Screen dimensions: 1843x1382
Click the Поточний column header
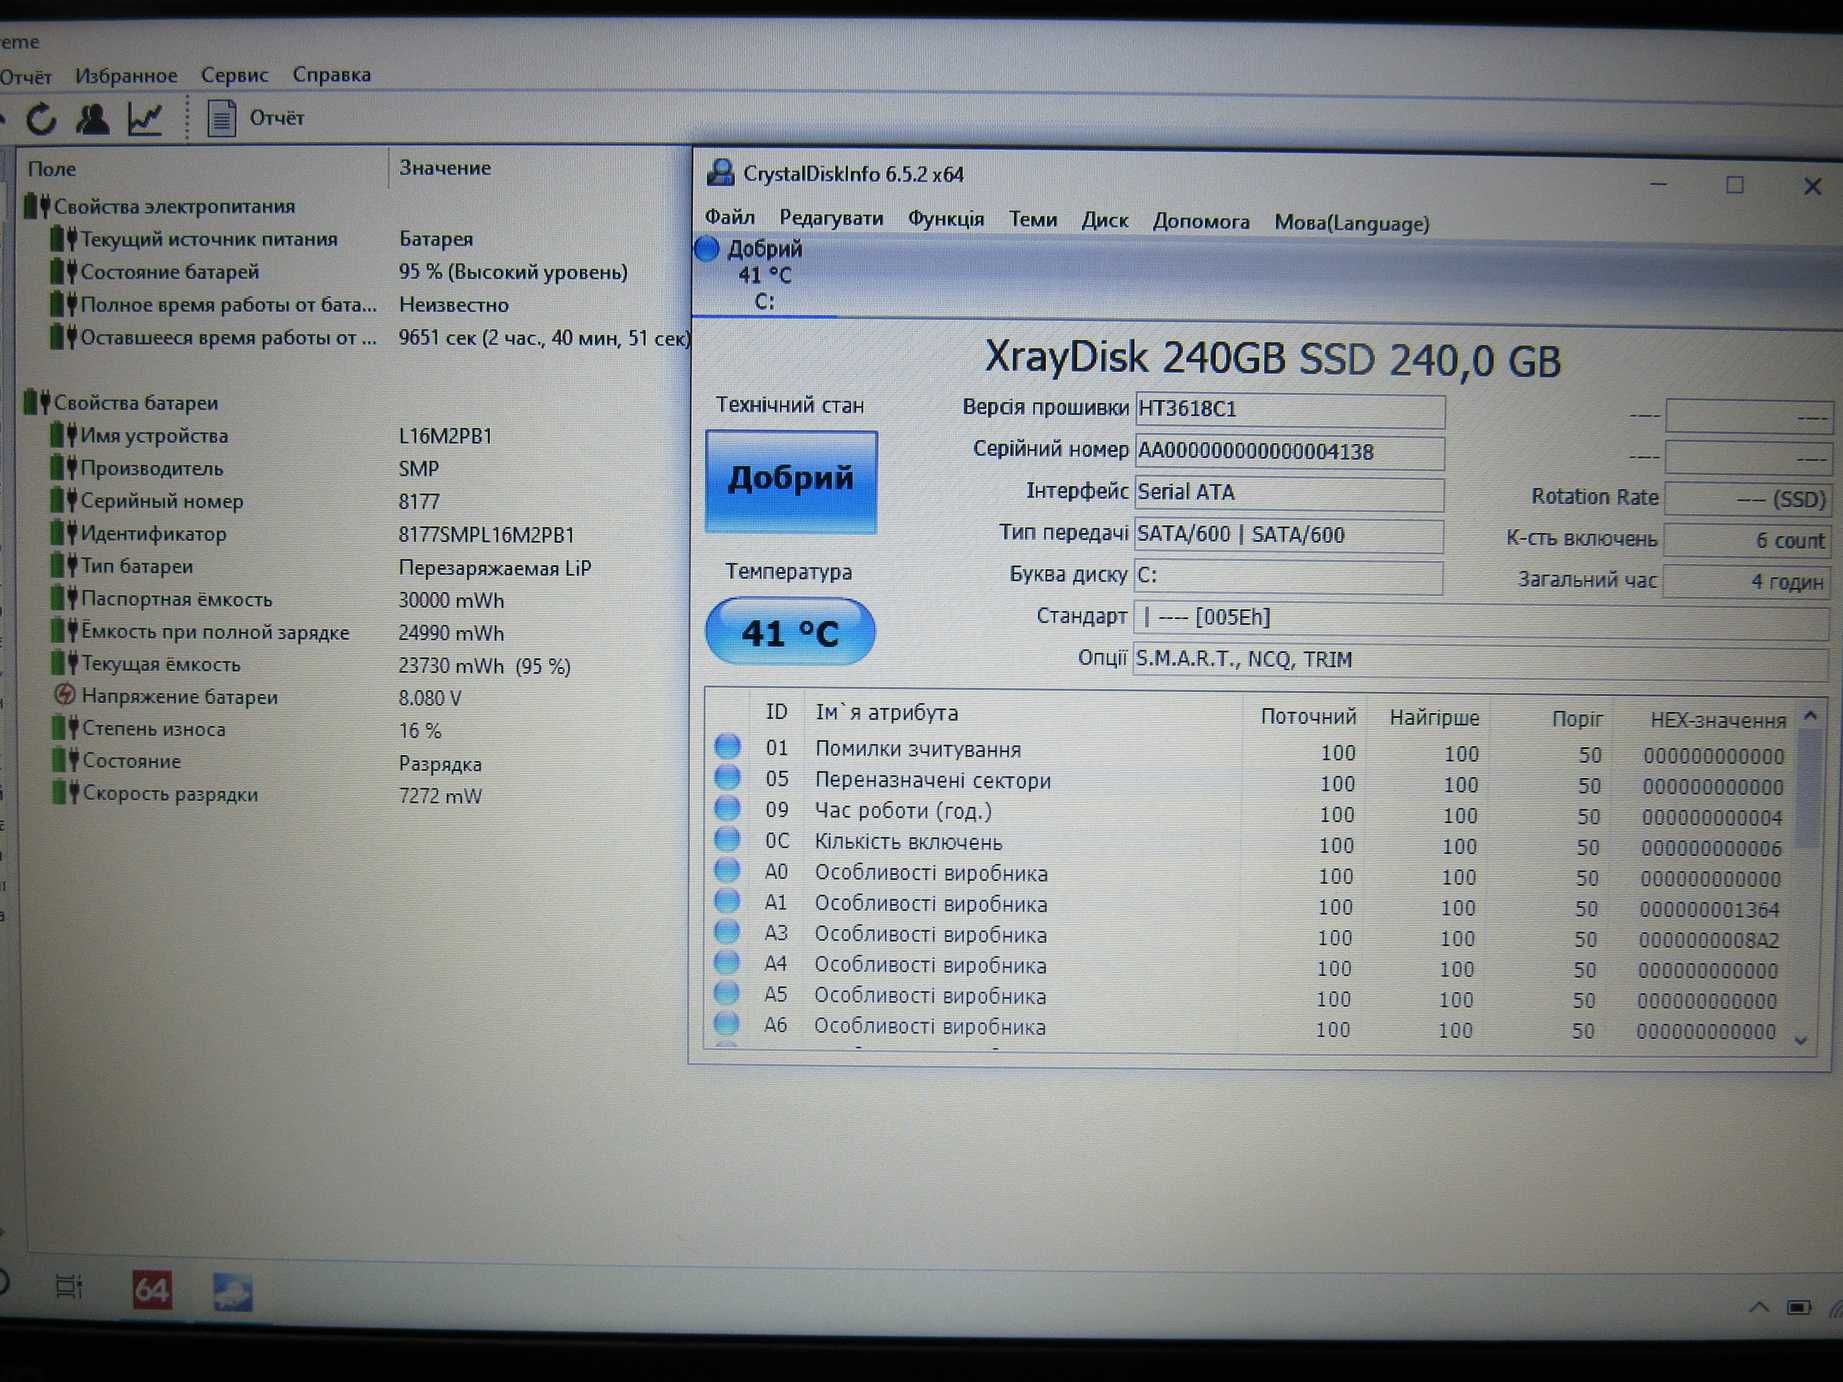pos(1308,716)
